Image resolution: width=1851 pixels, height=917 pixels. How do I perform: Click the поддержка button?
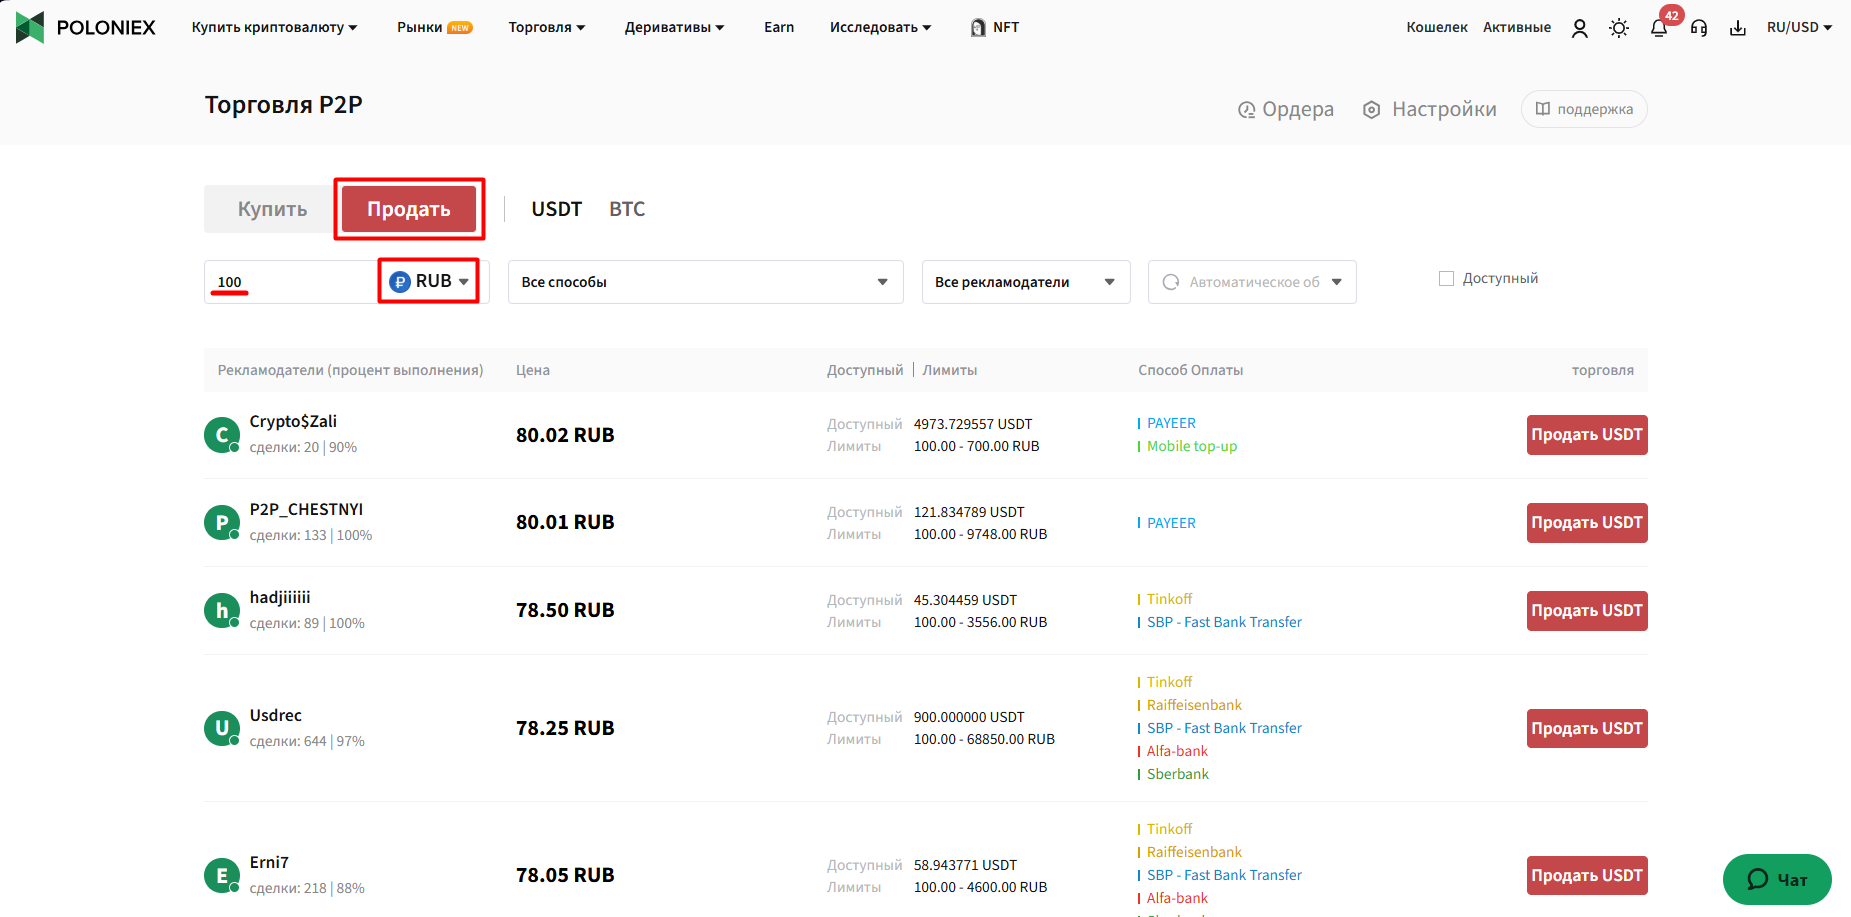pos(1584,109)
